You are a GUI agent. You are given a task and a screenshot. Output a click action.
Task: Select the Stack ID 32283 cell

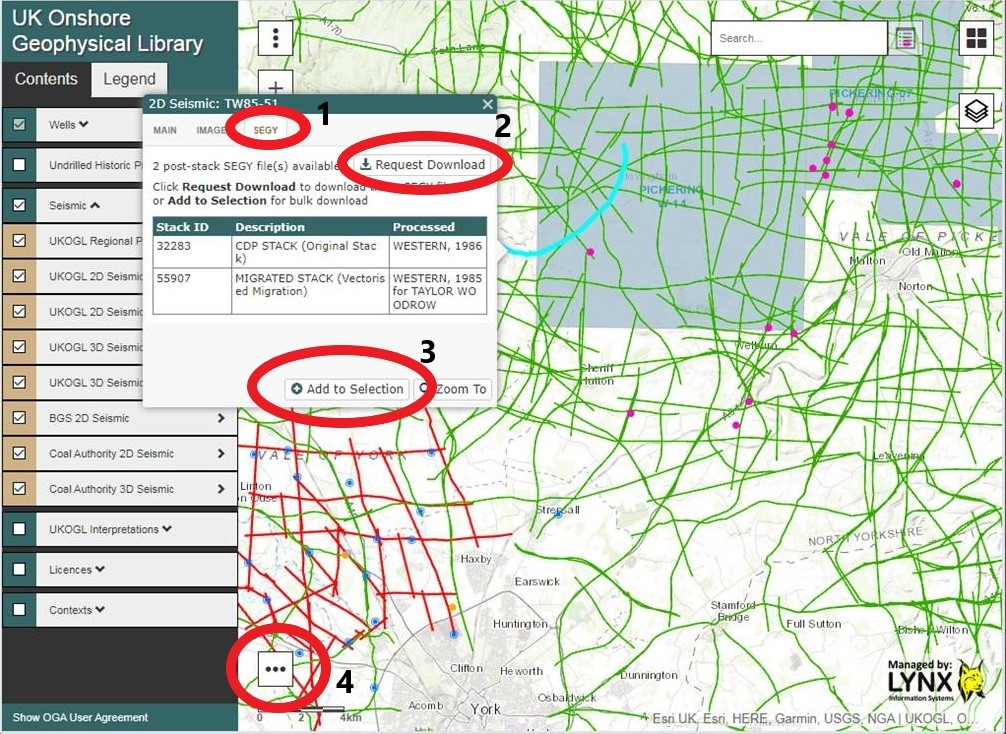[x=192, y=252]
